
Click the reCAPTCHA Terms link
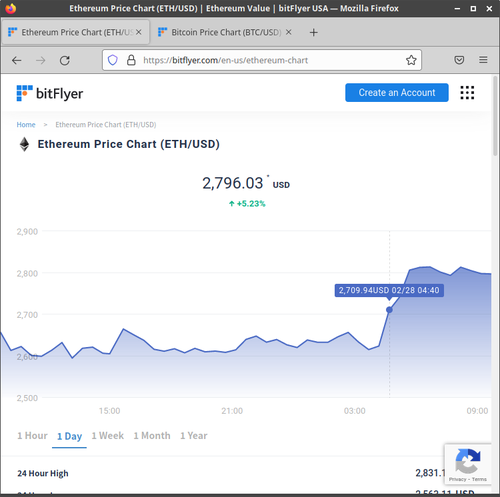coord(479,479)
